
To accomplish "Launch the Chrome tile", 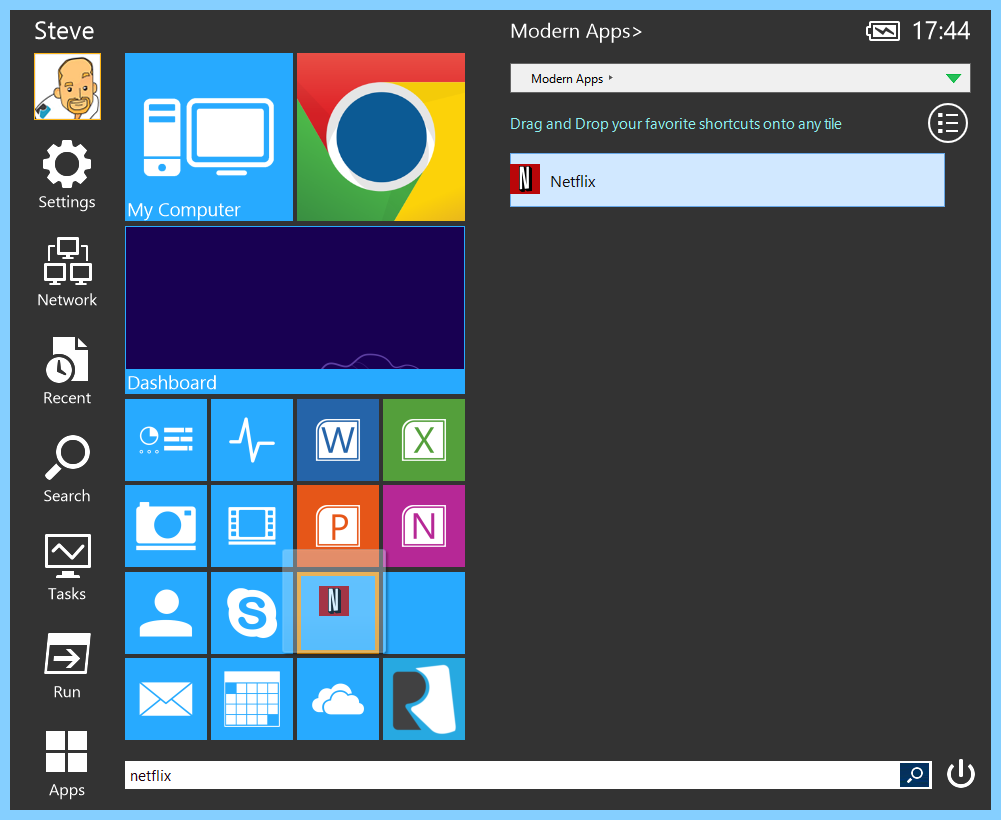I will pyautogui.click(x=380, y=137).
